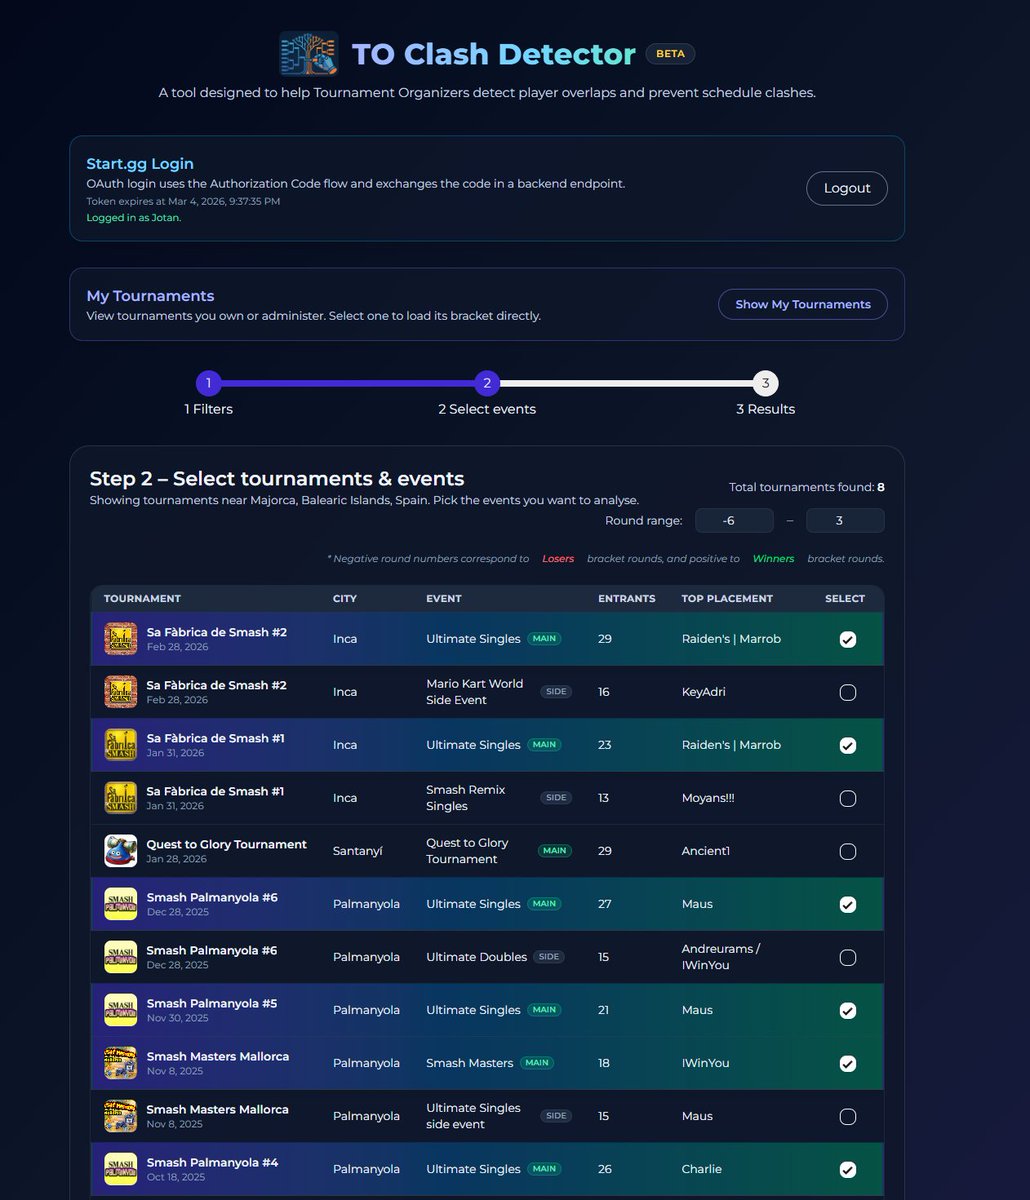
Task: Click the TO Clash Detector logo icon
Action: 309,54
